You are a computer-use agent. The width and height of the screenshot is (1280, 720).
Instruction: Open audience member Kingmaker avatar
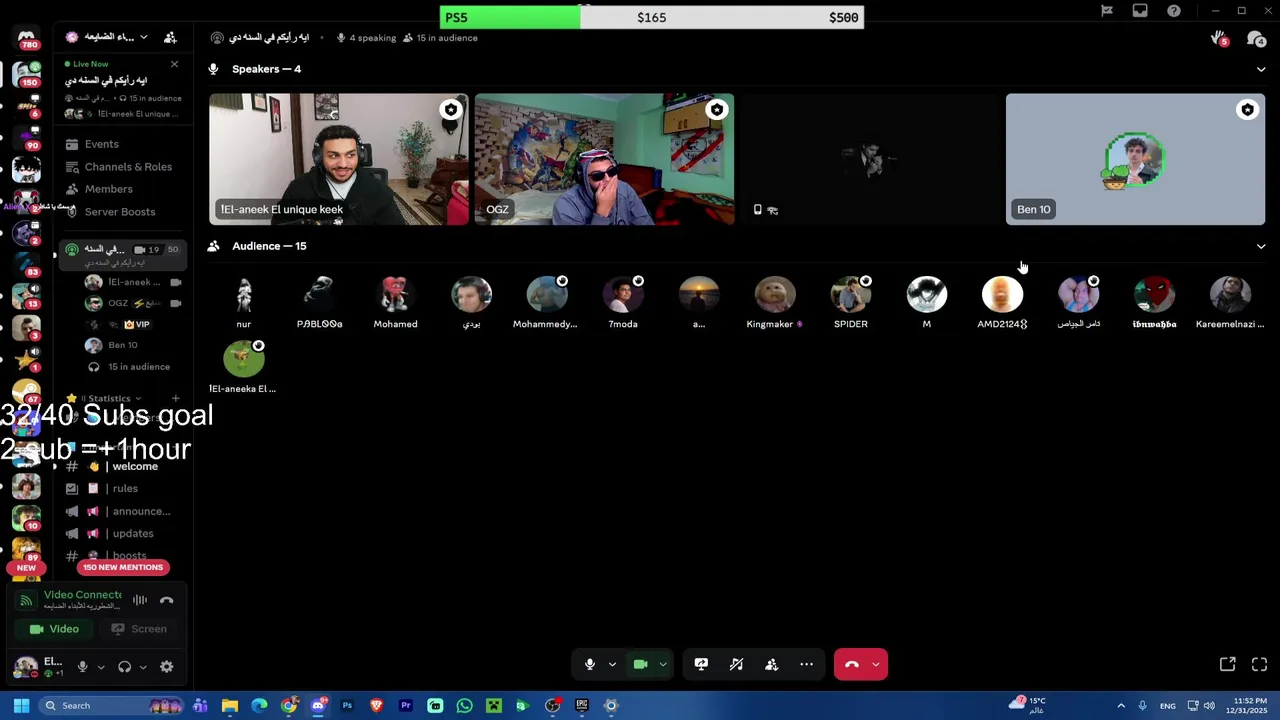coord(775,295)
